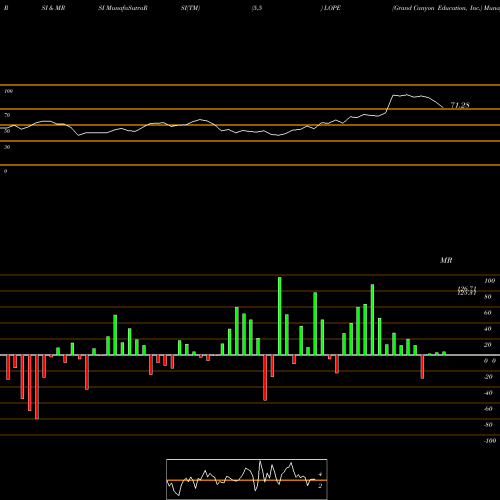This screenshot has height=500, width=500.
Task: Select the 'LOPE' ticker text
Action: (x=332, y=8)
